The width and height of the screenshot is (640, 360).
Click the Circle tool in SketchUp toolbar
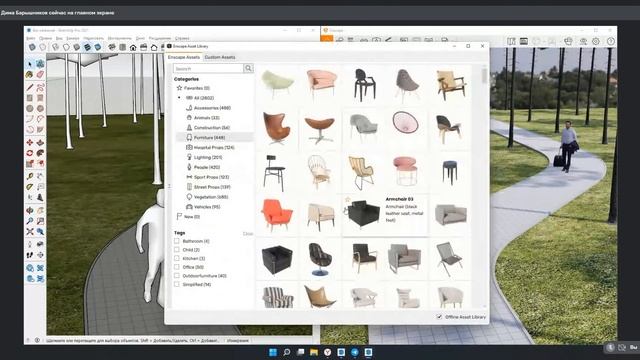click(30, 108)
